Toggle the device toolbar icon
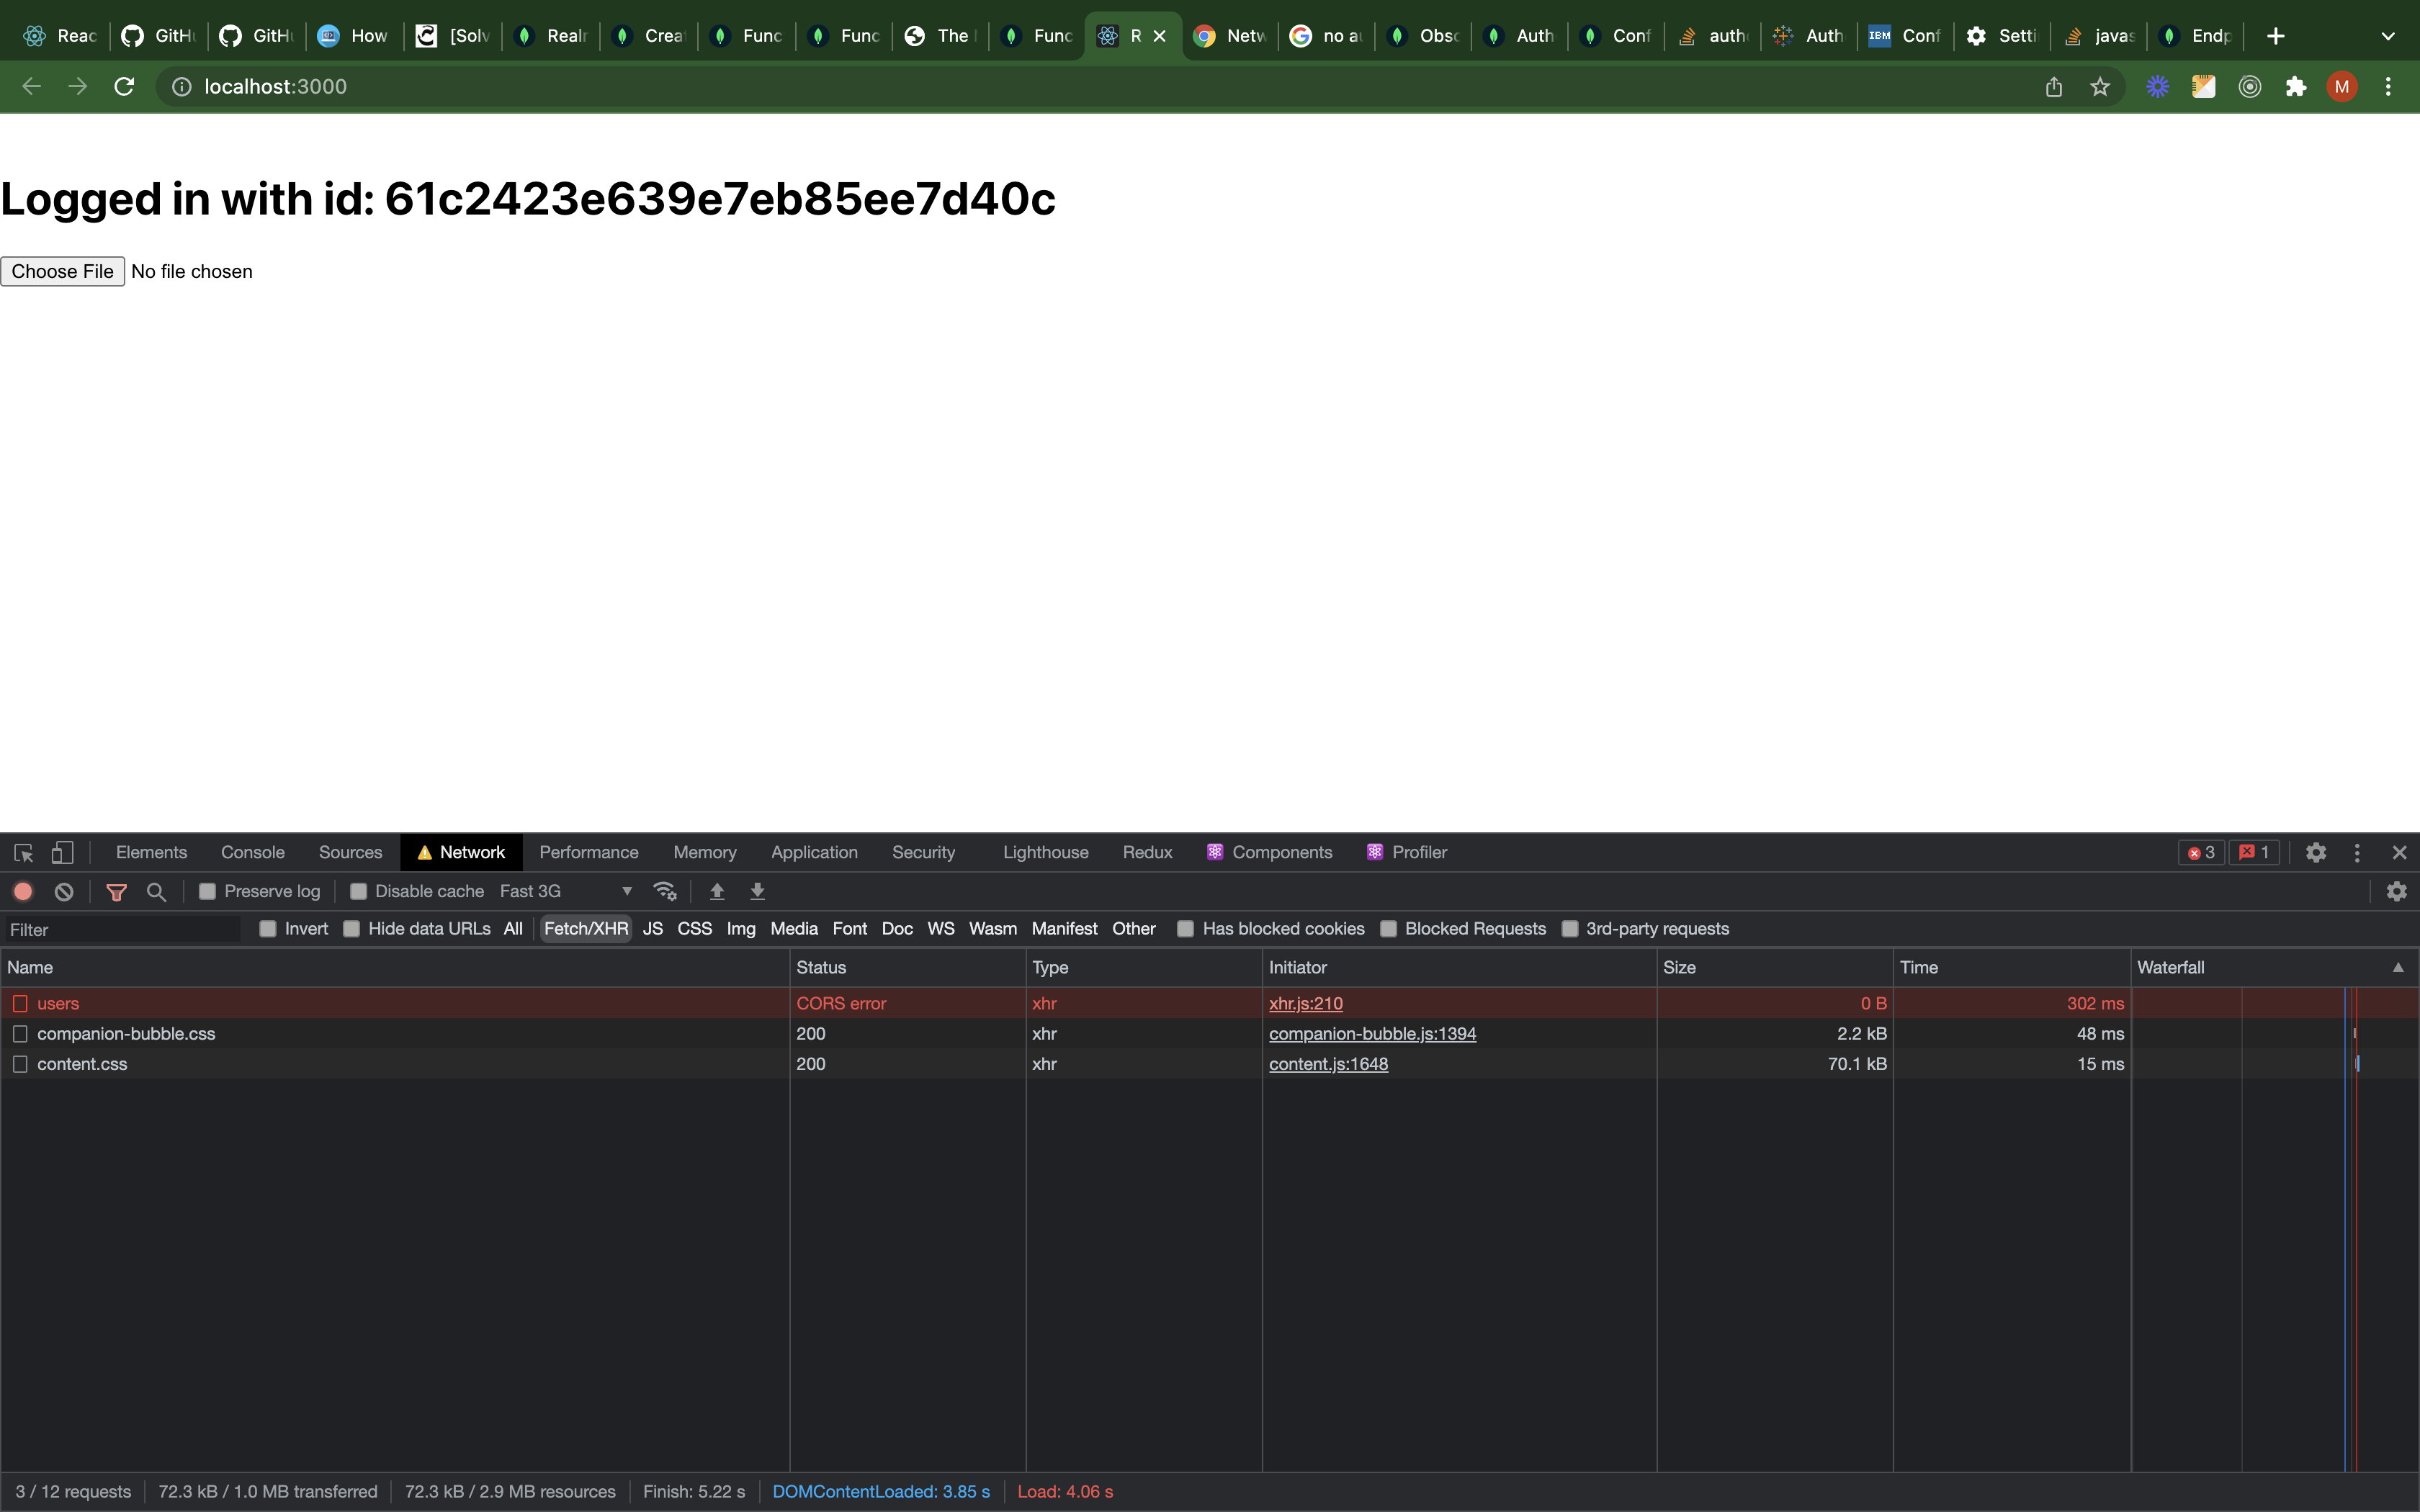This screenshot has height=1512, width=2420. (62, 852)
